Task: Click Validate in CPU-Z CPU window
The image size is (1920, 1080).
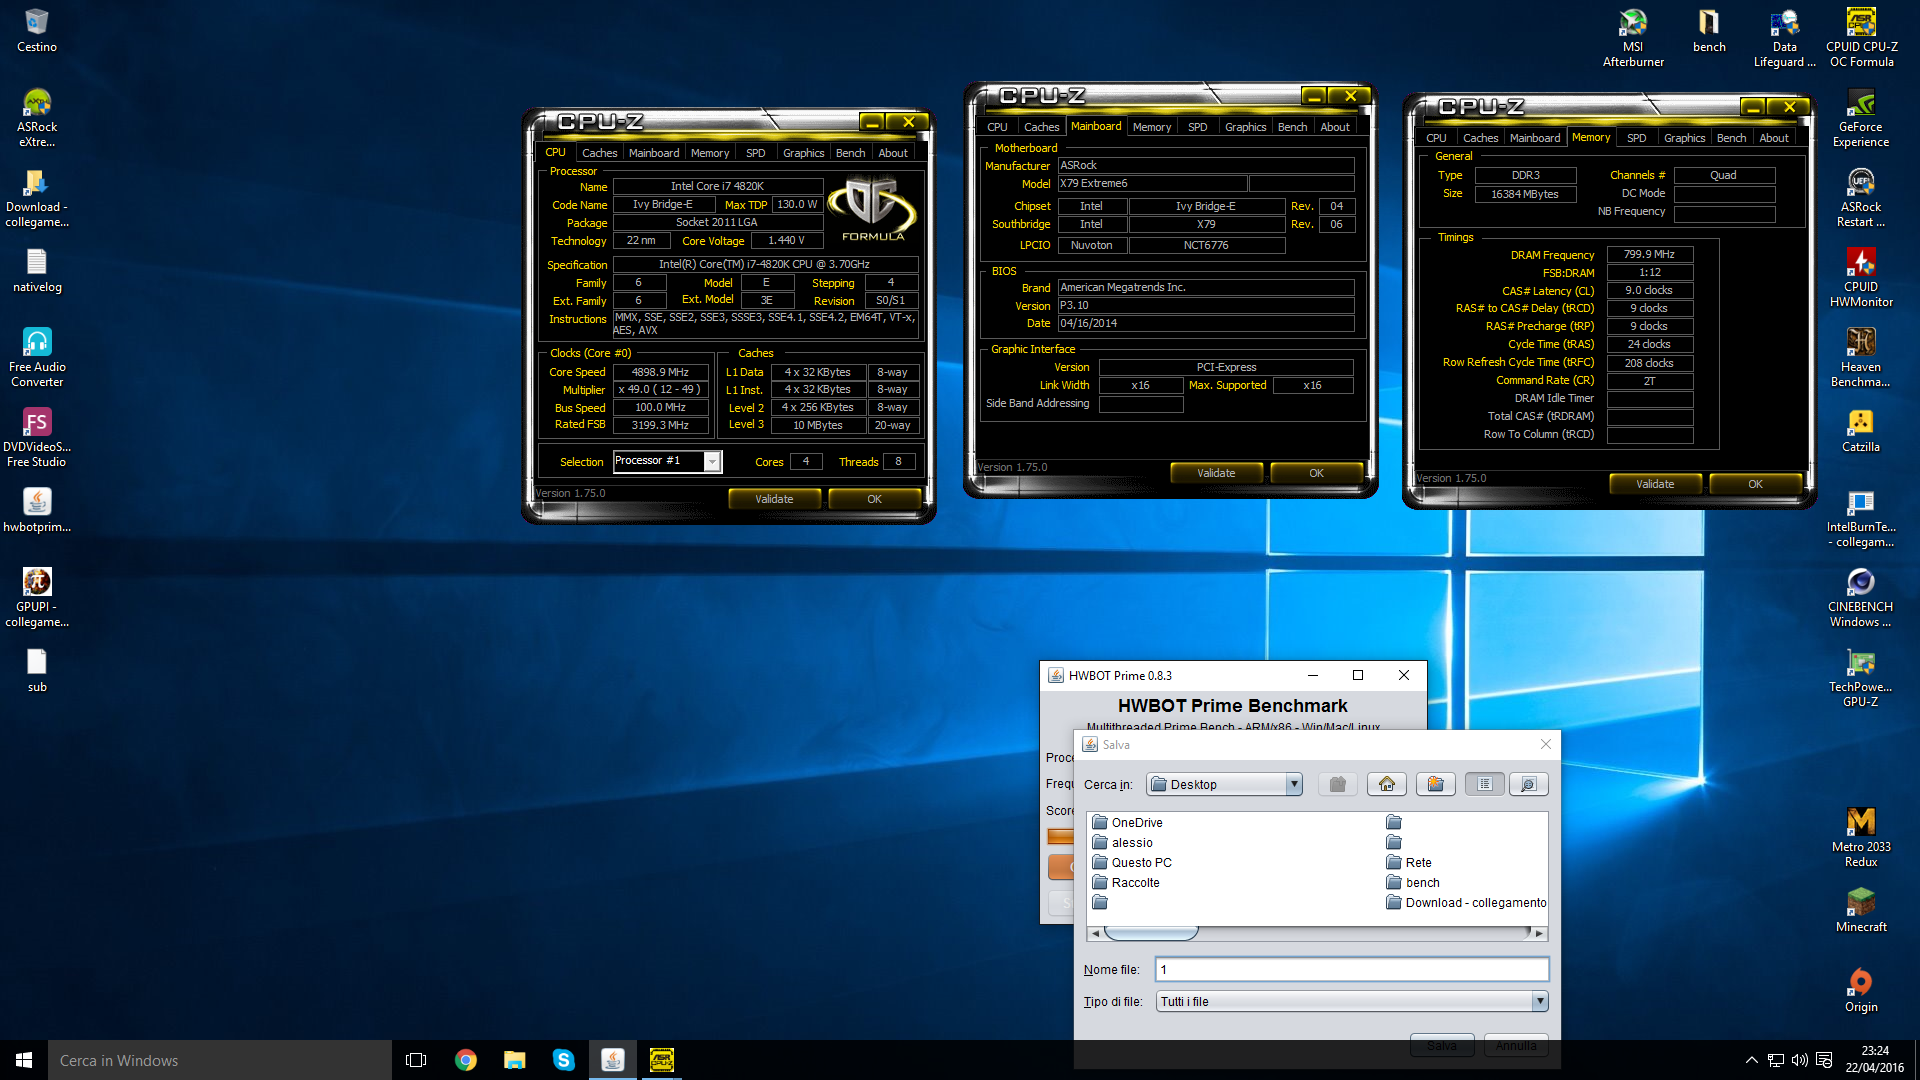Action: (774, 499)
